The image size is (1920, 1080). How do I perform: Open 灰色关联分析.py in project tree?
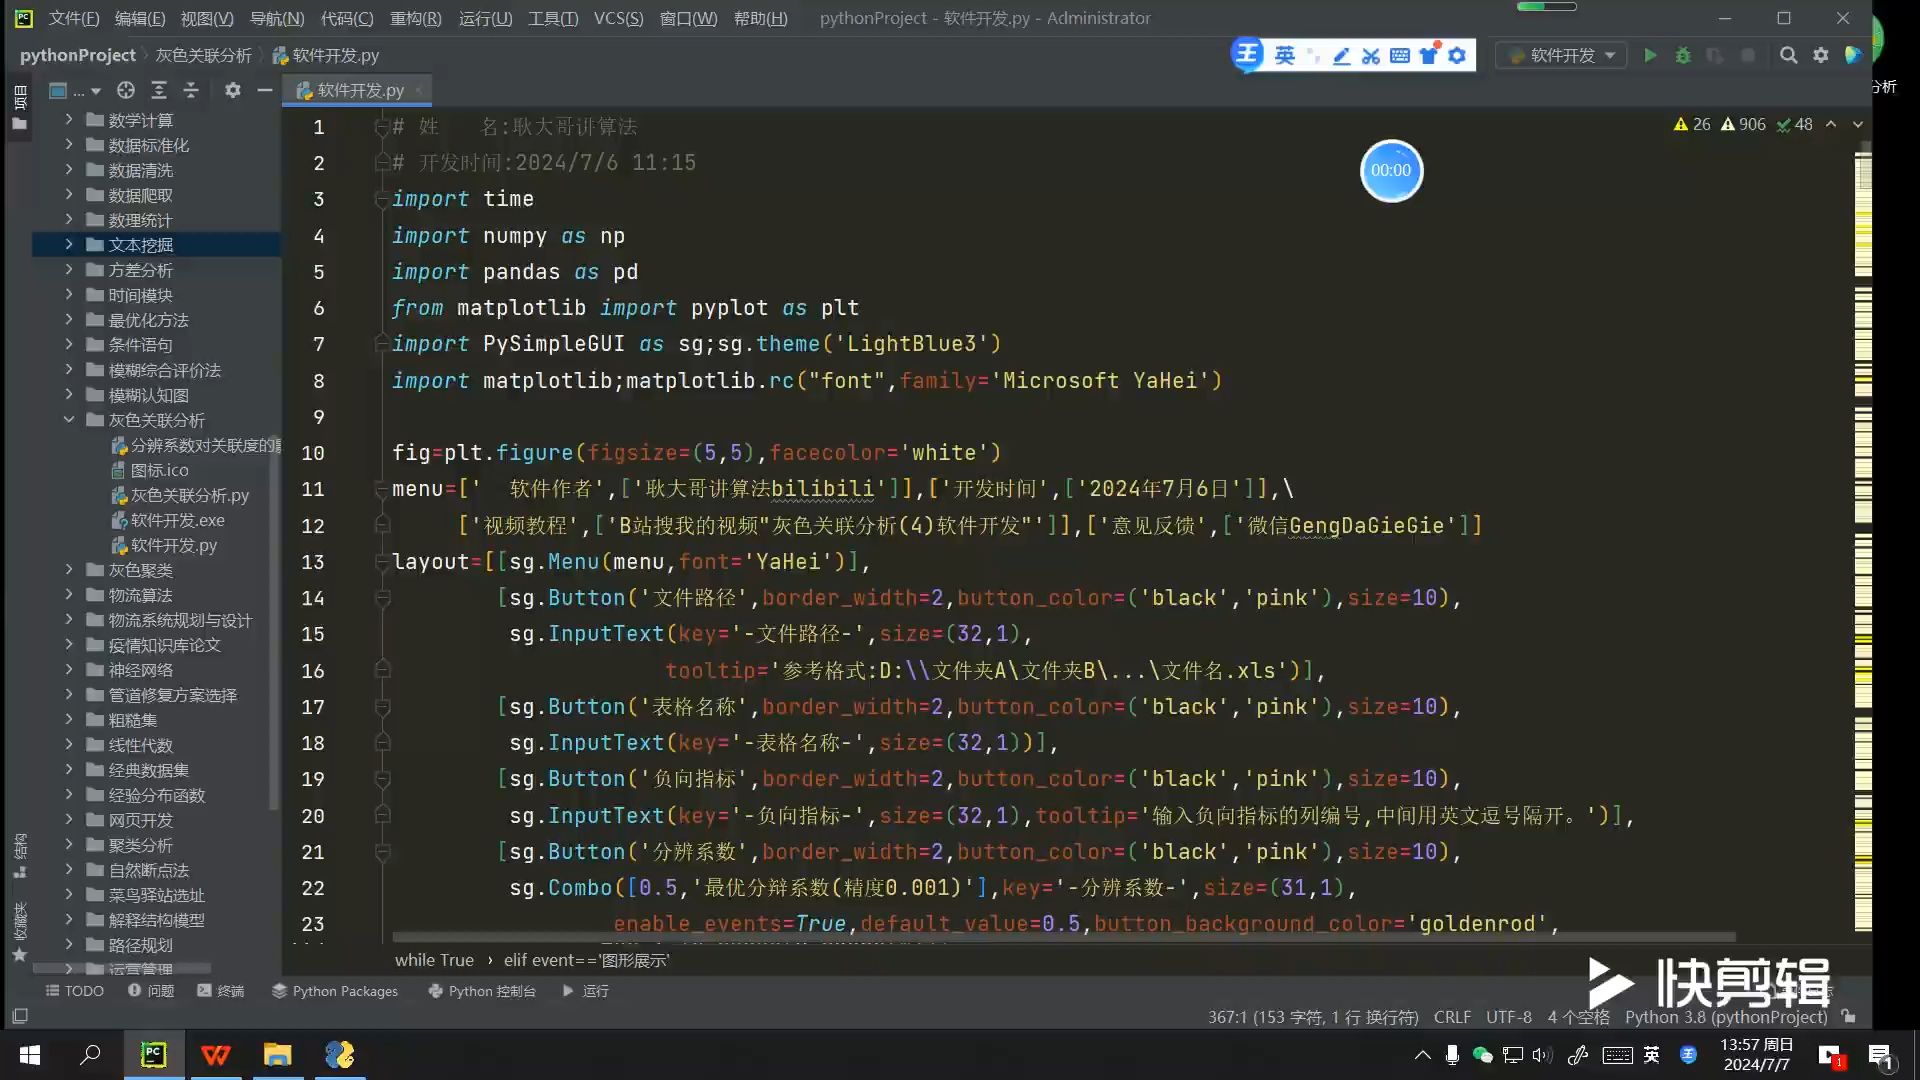point(189,495)
